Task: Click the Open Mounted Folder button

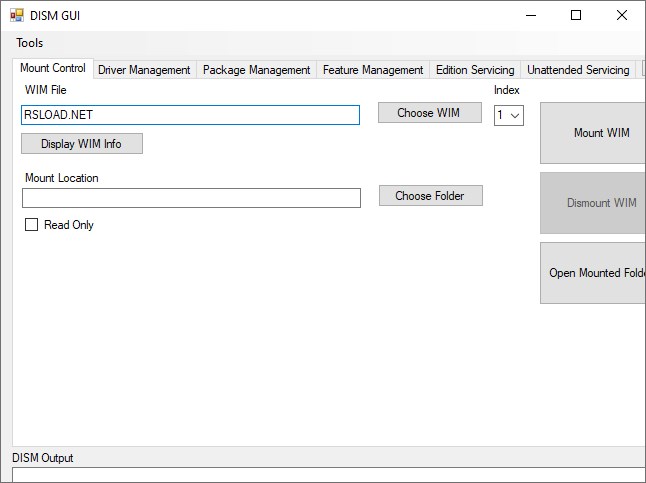Action: (593, 273)
